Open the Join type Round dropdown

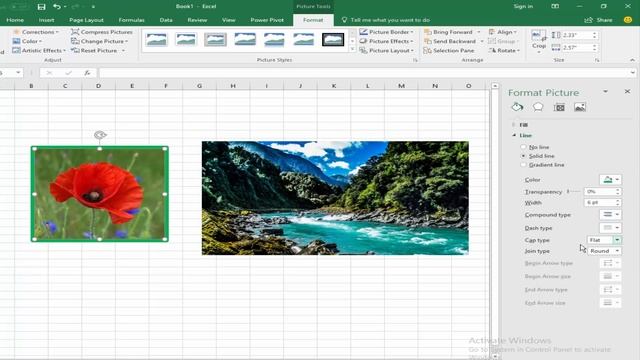pyautogui.click(x=617, y=251)
